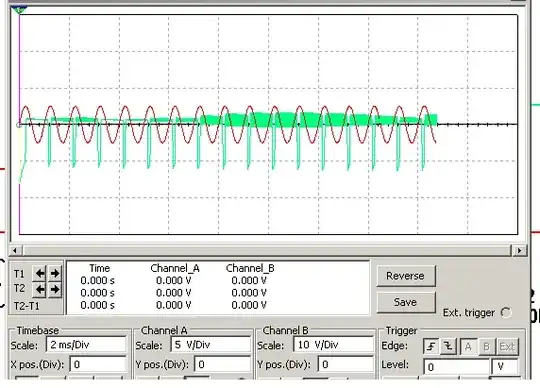The width and height of the screenshot is (540, 388).
Task: Open the trigger level unit V selector
Action: pyautogui.click(x=505, y=367)
